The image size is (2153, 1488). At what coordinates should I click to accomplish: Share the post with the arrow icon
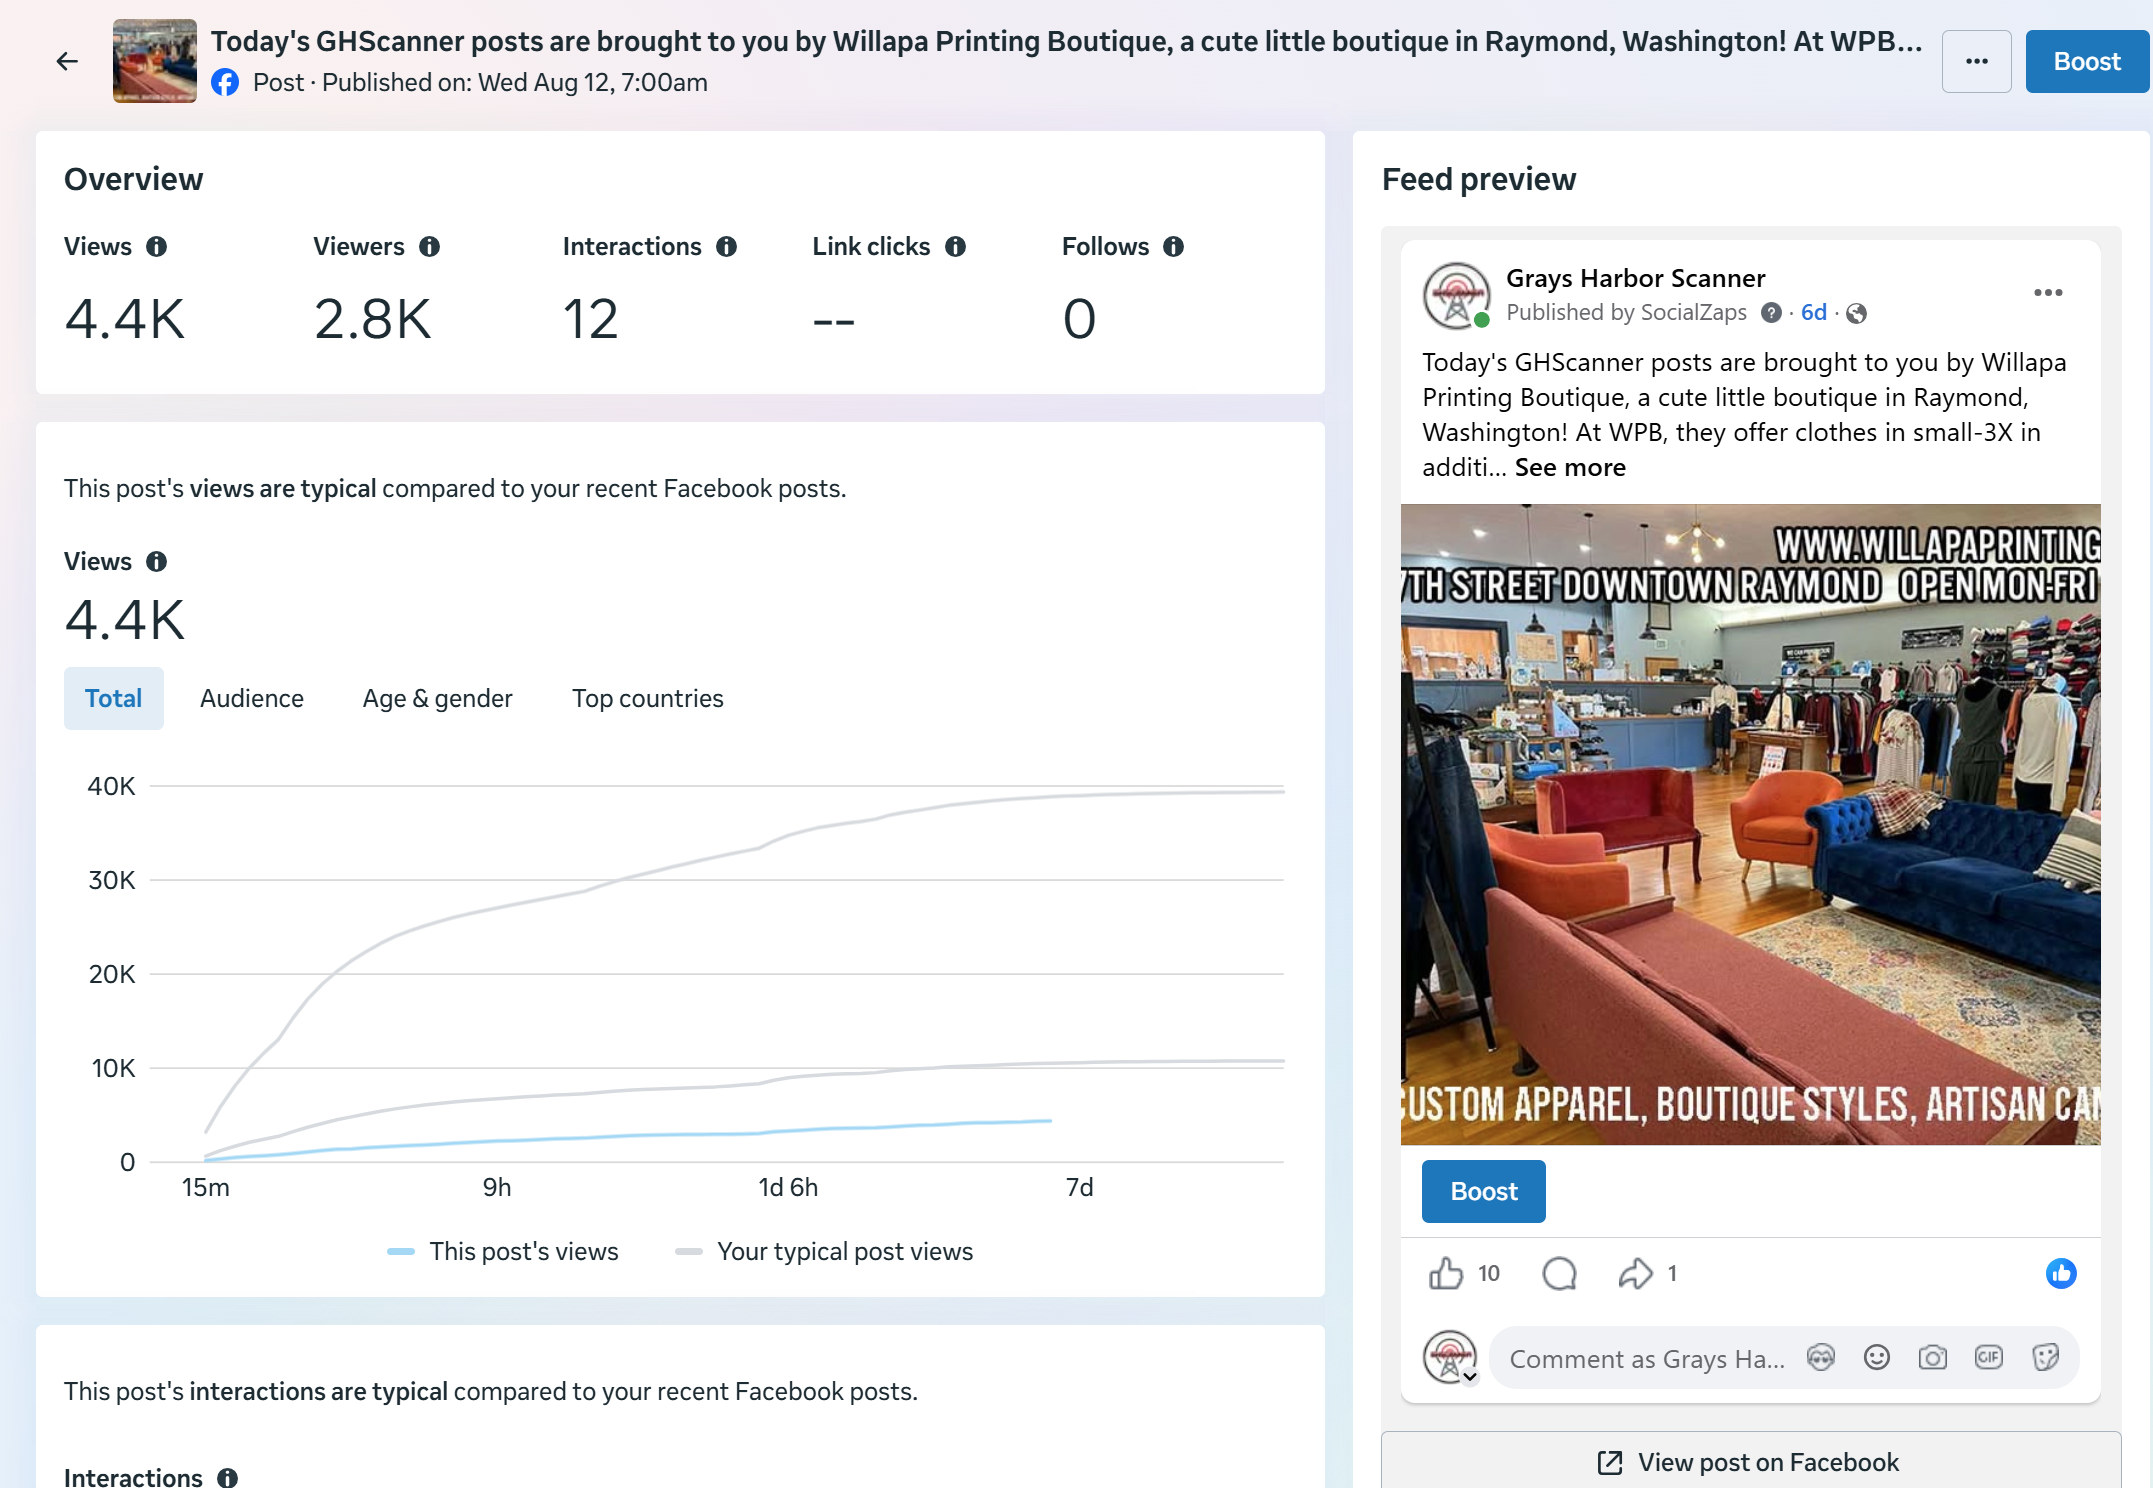pos(1635,1273)
